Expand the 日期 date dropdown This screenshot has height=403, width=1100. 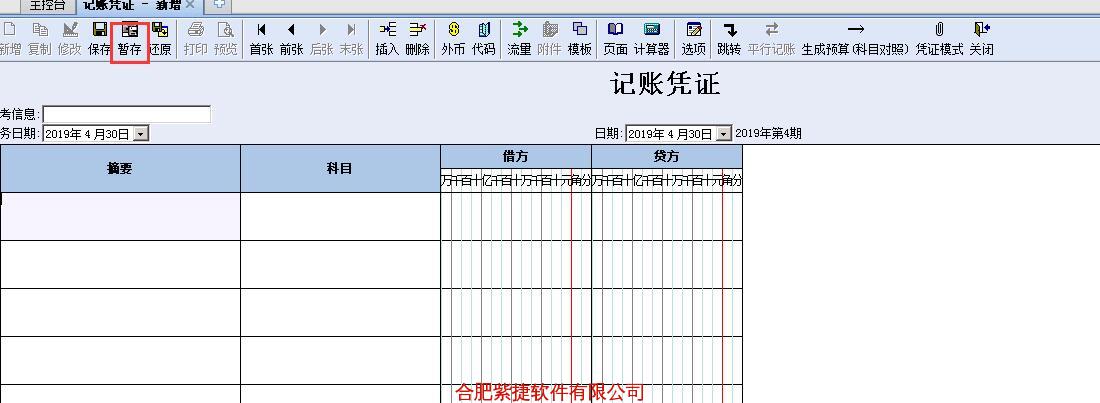click(x=724, y=133)
